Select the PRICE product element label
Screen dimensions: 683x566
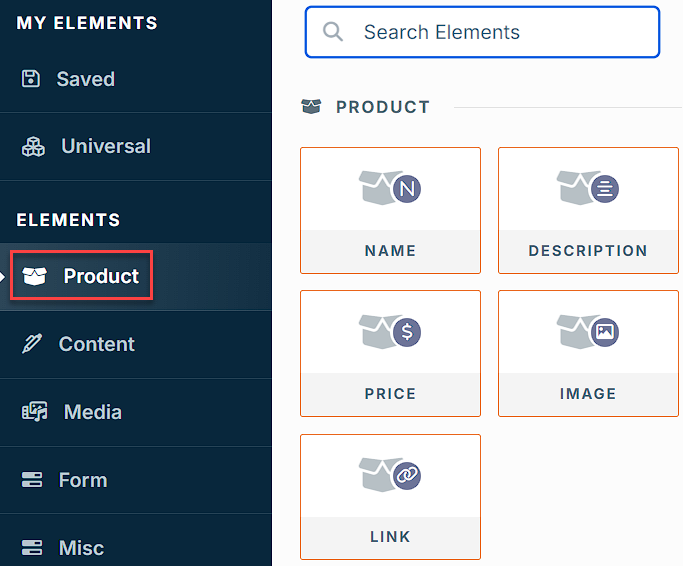point(390,394)
